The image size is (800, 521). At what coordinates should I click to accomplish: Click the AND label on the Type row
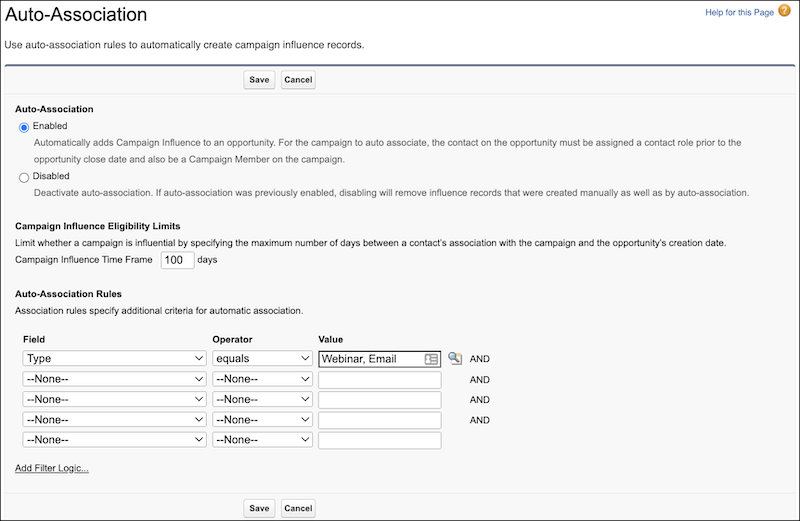coord(480,359)
